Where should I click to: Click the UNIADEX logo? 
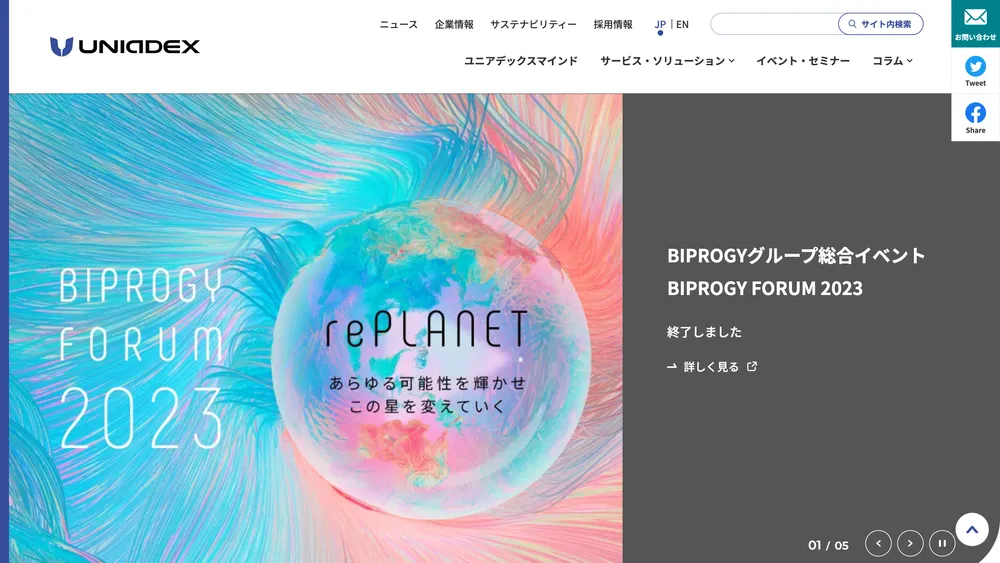(125, 47)
